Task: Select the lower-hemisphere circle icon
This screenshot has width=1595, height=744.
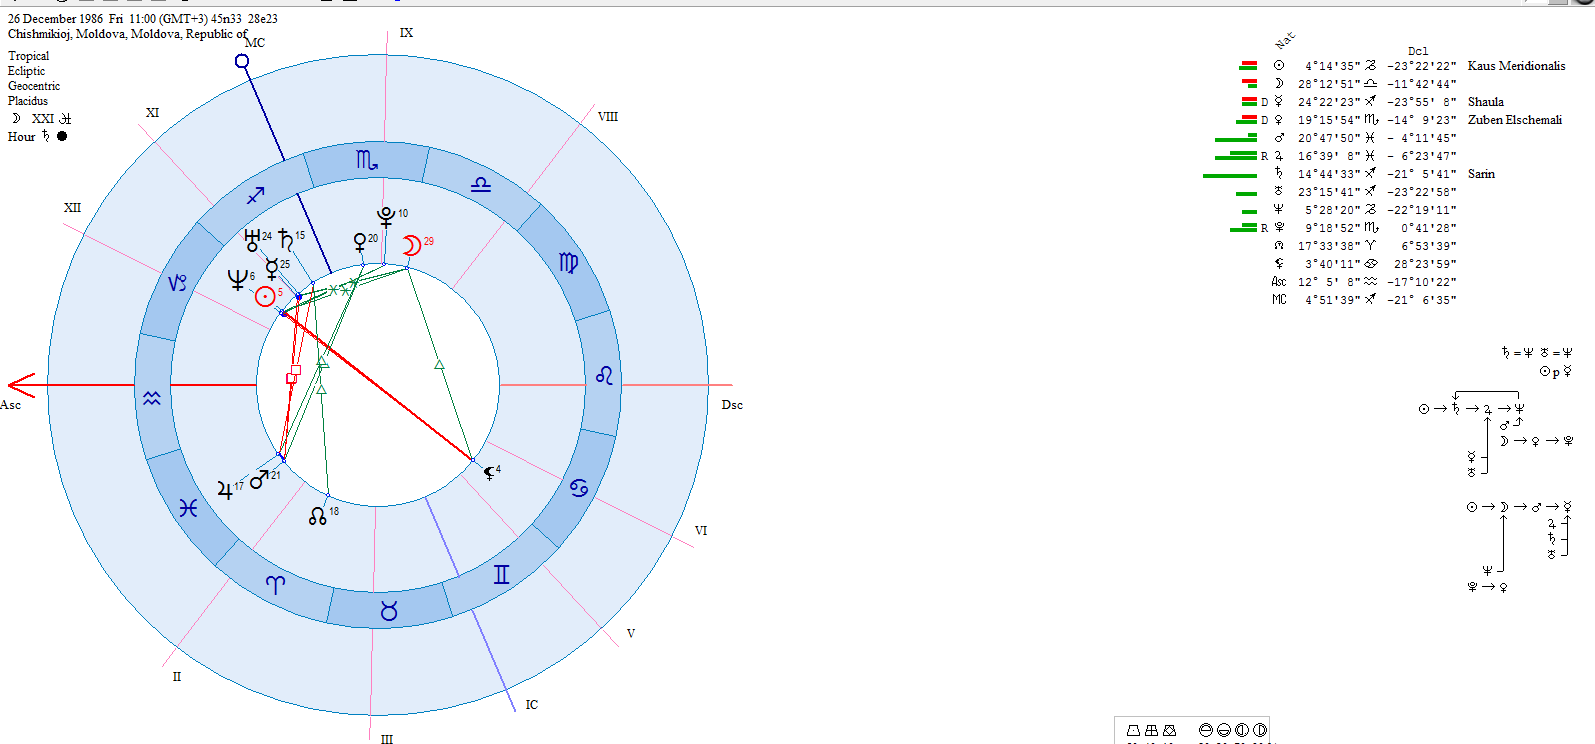Action: 1224,730
